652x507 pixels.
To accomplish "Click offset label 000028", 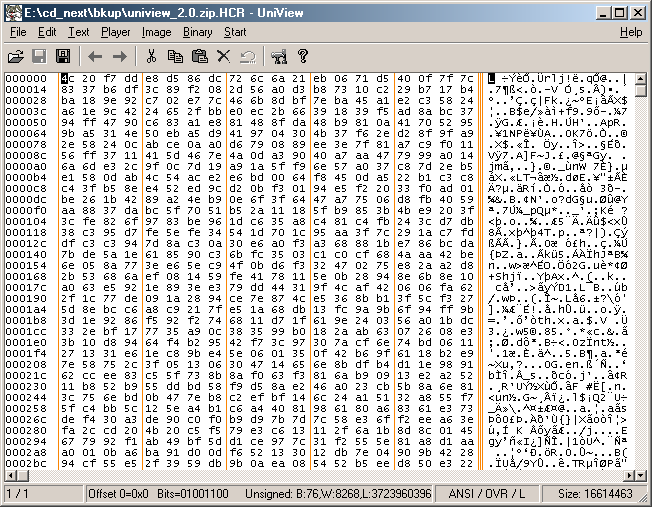I will tap(26, 100).
